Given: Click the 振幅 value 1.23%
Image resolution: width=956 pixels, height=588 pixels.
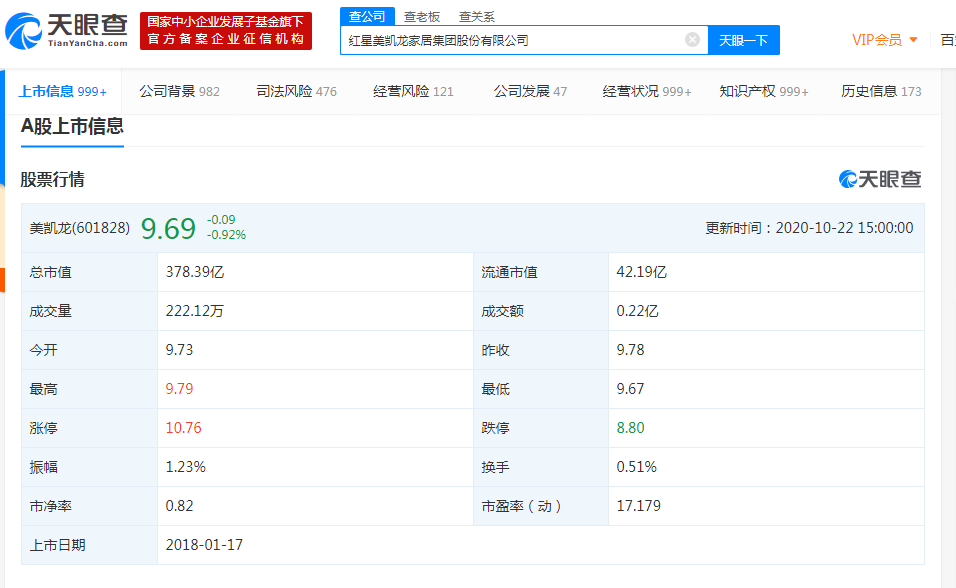Looking at the screenshot, I should tap(186, 467).
